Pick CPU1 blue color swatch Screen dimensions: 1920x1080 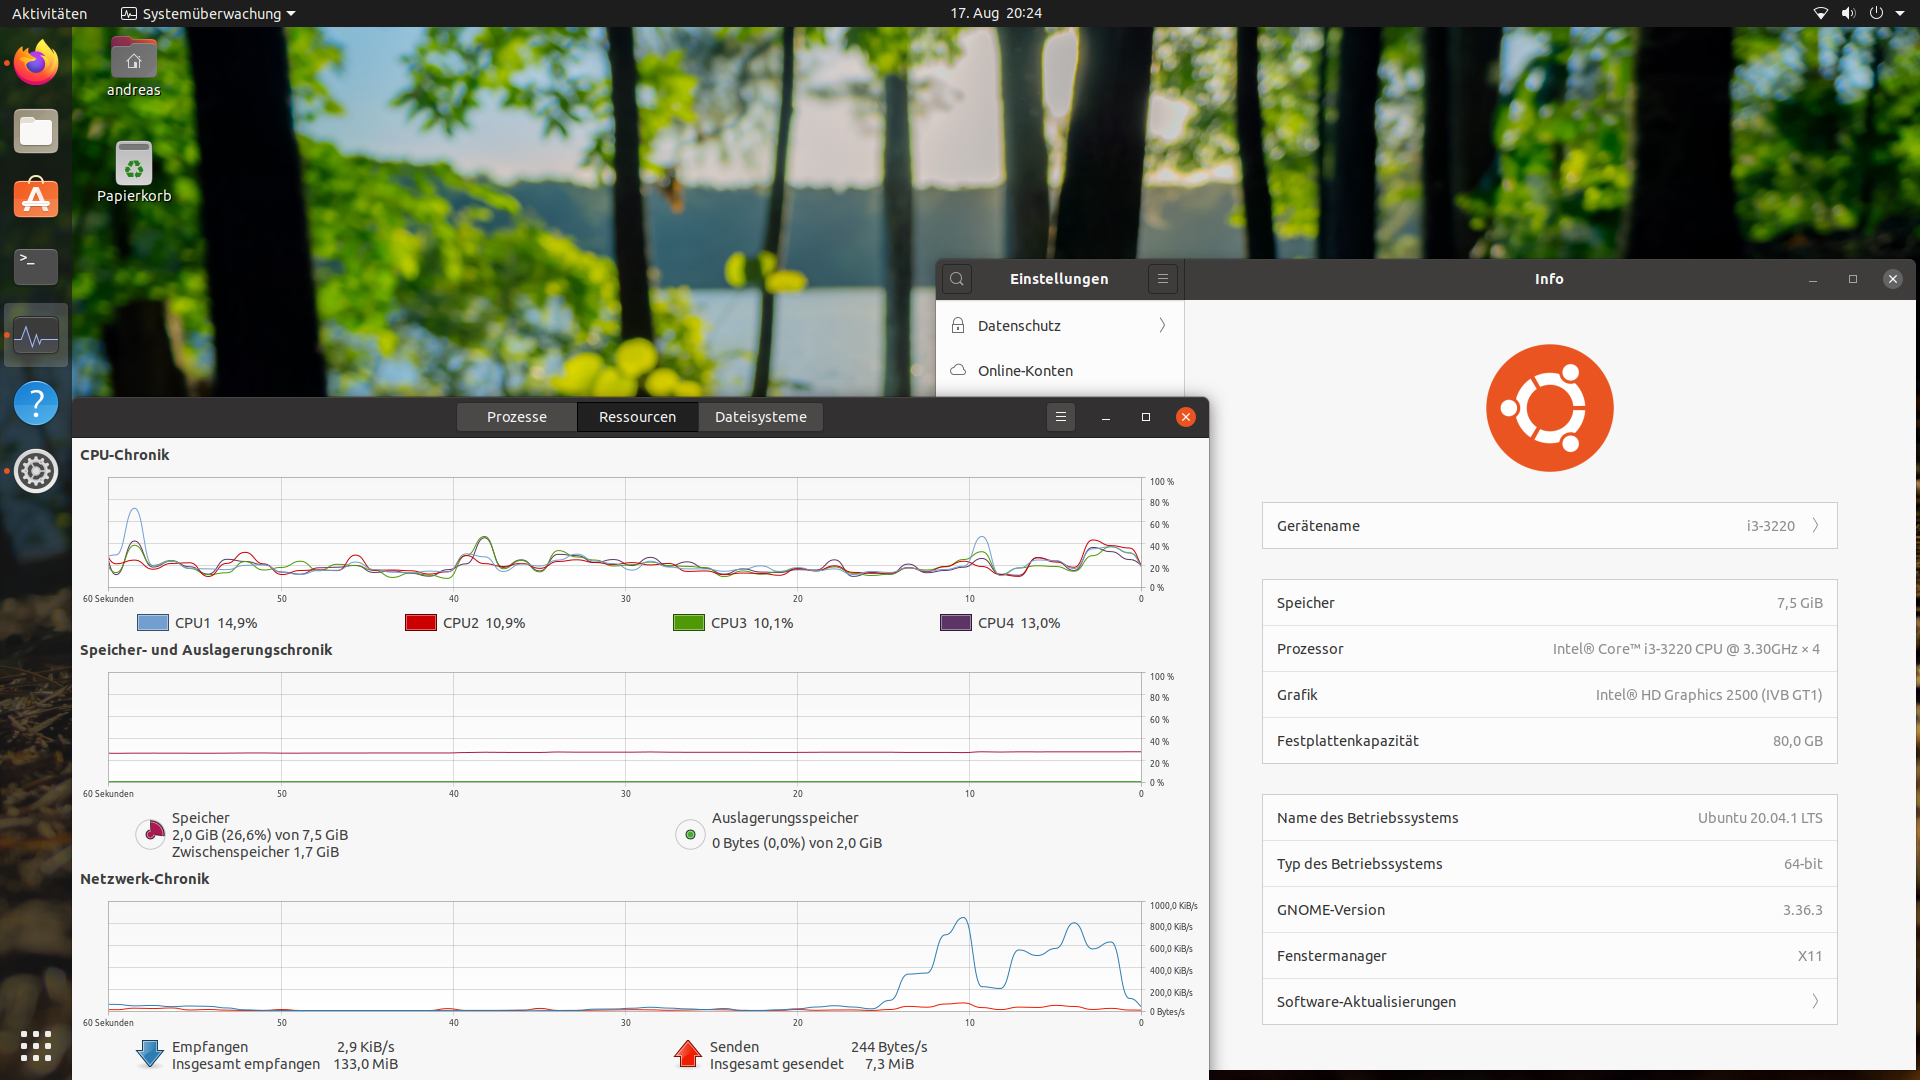pos(153,623)
